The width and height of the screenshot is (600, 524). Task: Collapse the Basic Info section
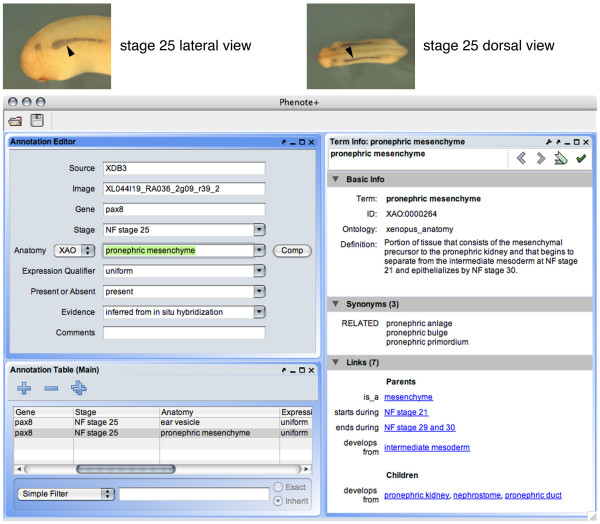point(335,179)
